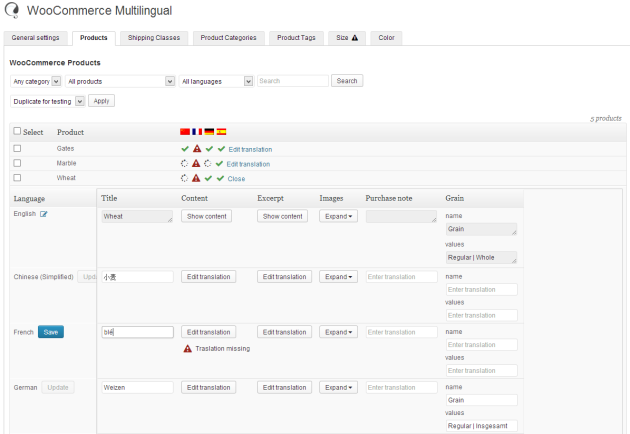Open the Shipping Classes tab
The image size is (630, 434).
[x=154, y=38]
